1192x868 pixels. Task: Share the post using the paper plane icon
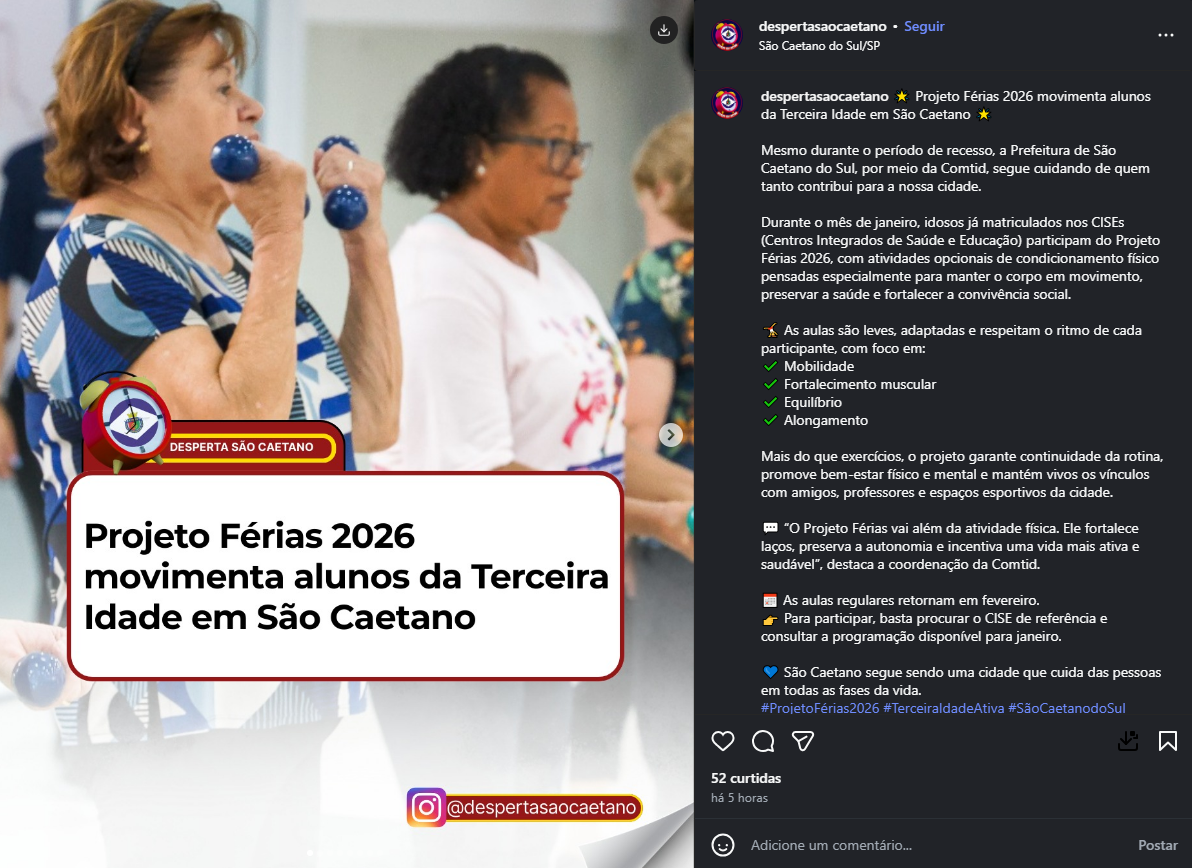tap(804, 741)
